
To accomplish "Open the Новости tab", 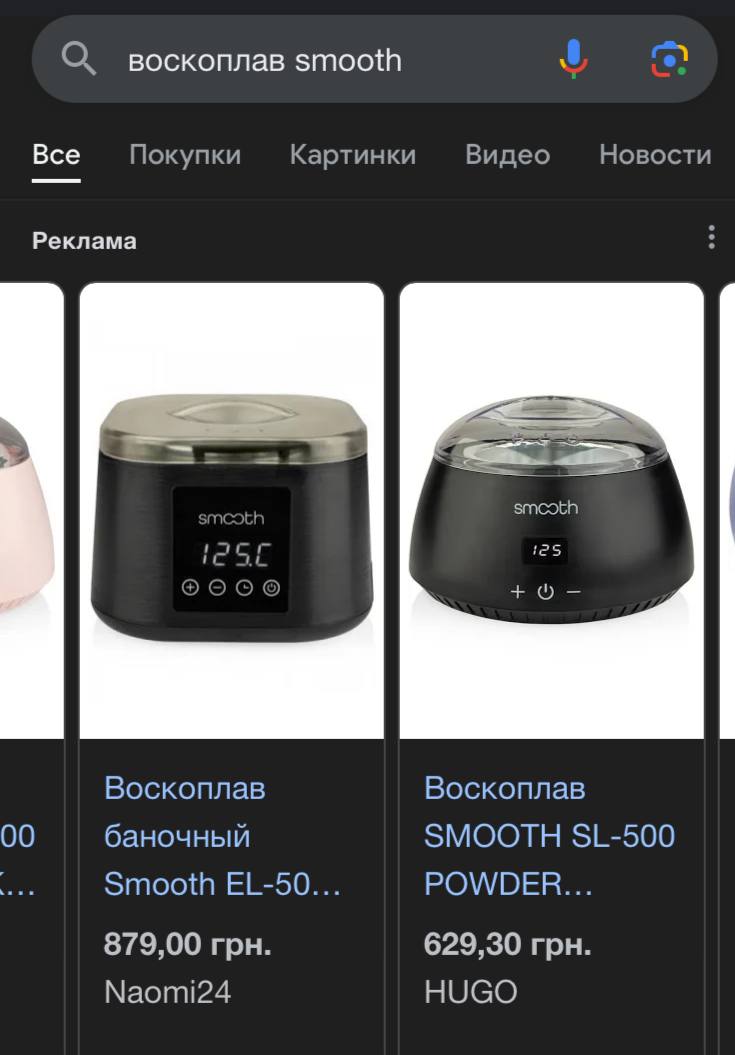I will point(655,155).
